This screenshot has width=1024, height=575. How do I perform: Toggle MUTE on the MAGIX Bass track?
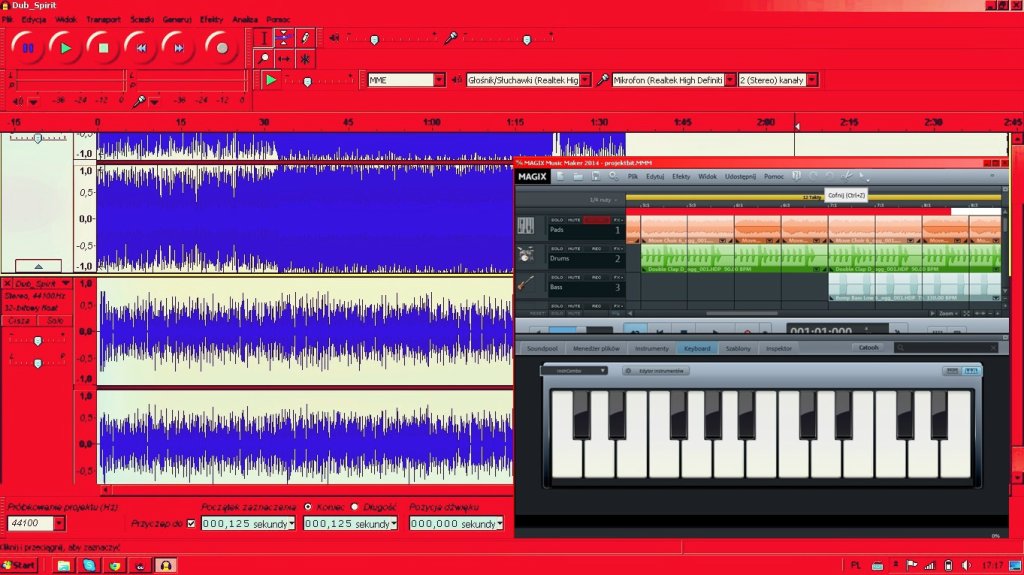point(574,278)
